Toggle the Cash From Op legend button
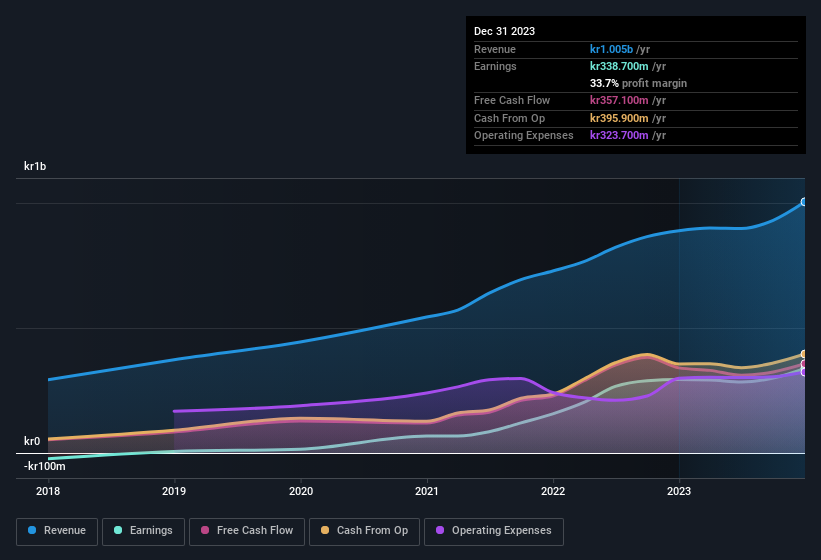 pyautogui.click(x=364, y=531)
